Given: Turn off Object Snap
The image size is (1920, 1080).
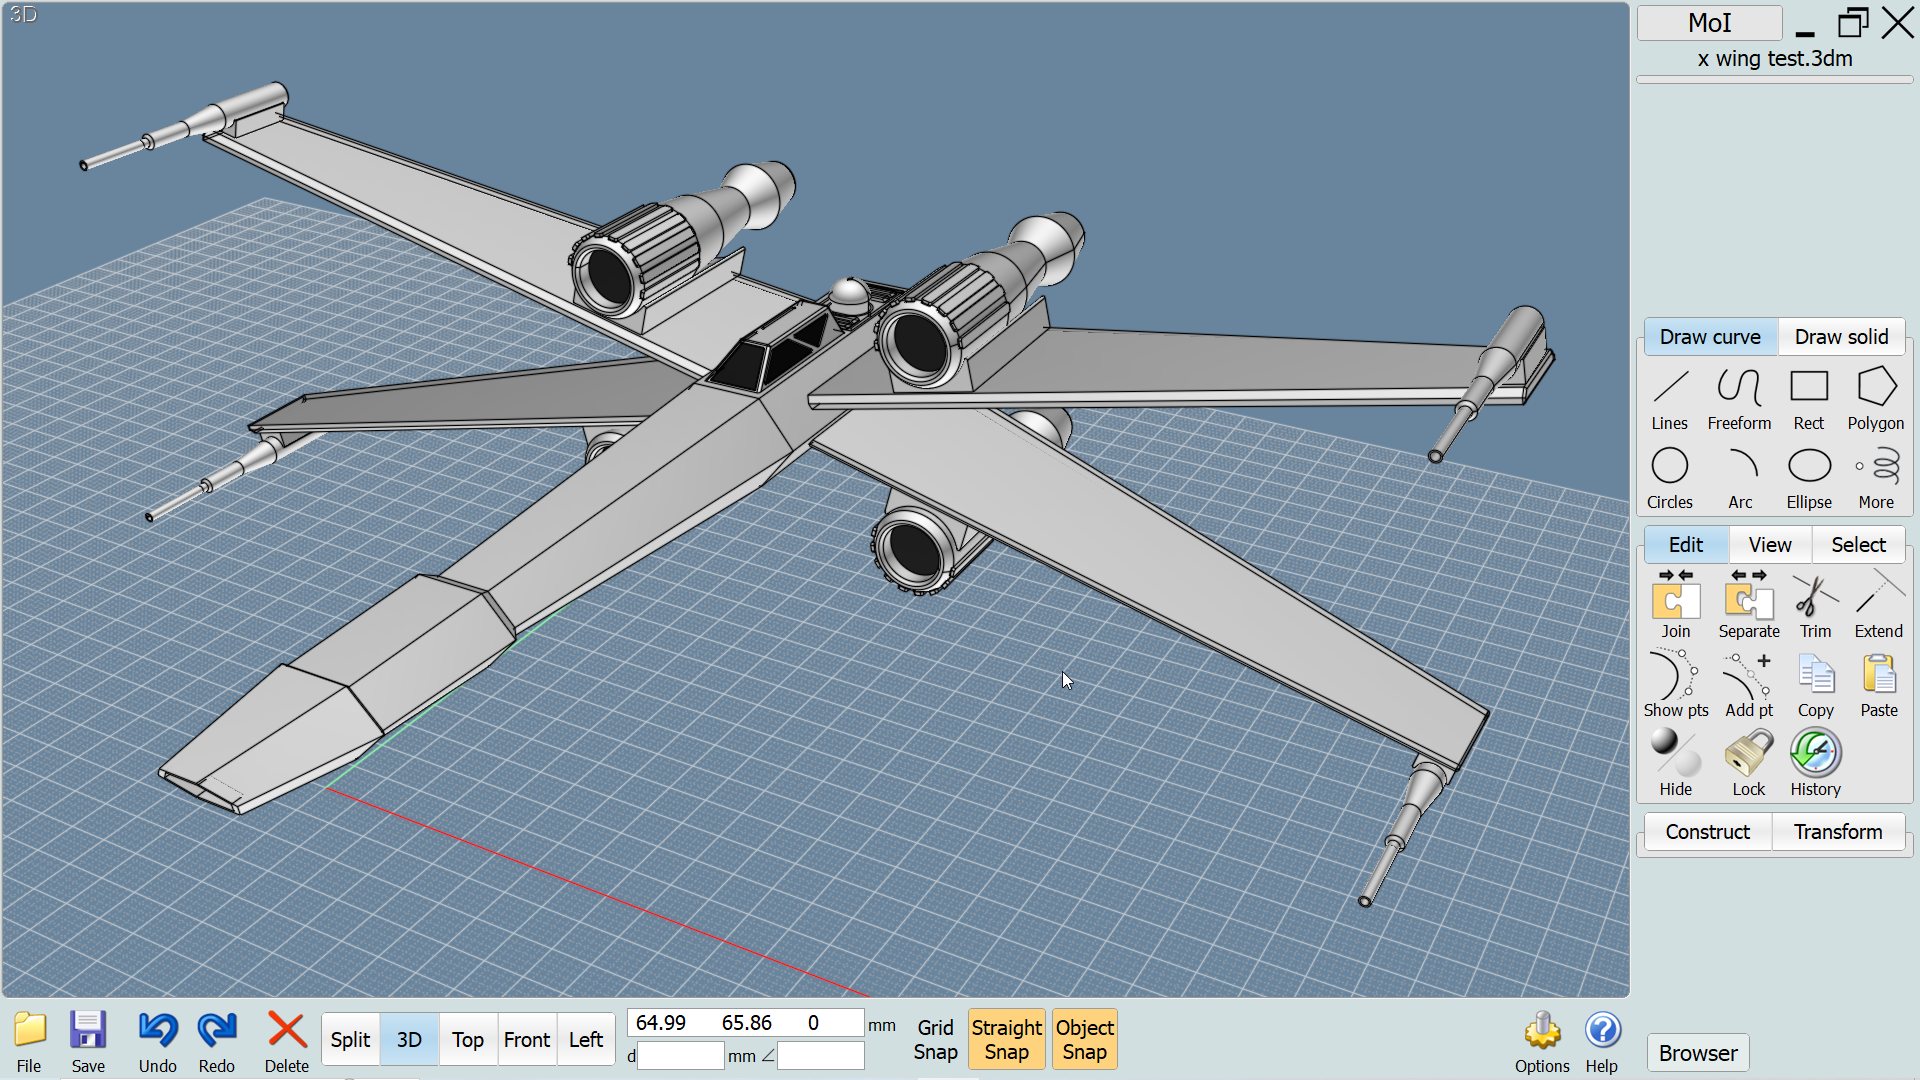Looking at the screenshot, I should (x=1084, y=1039).
